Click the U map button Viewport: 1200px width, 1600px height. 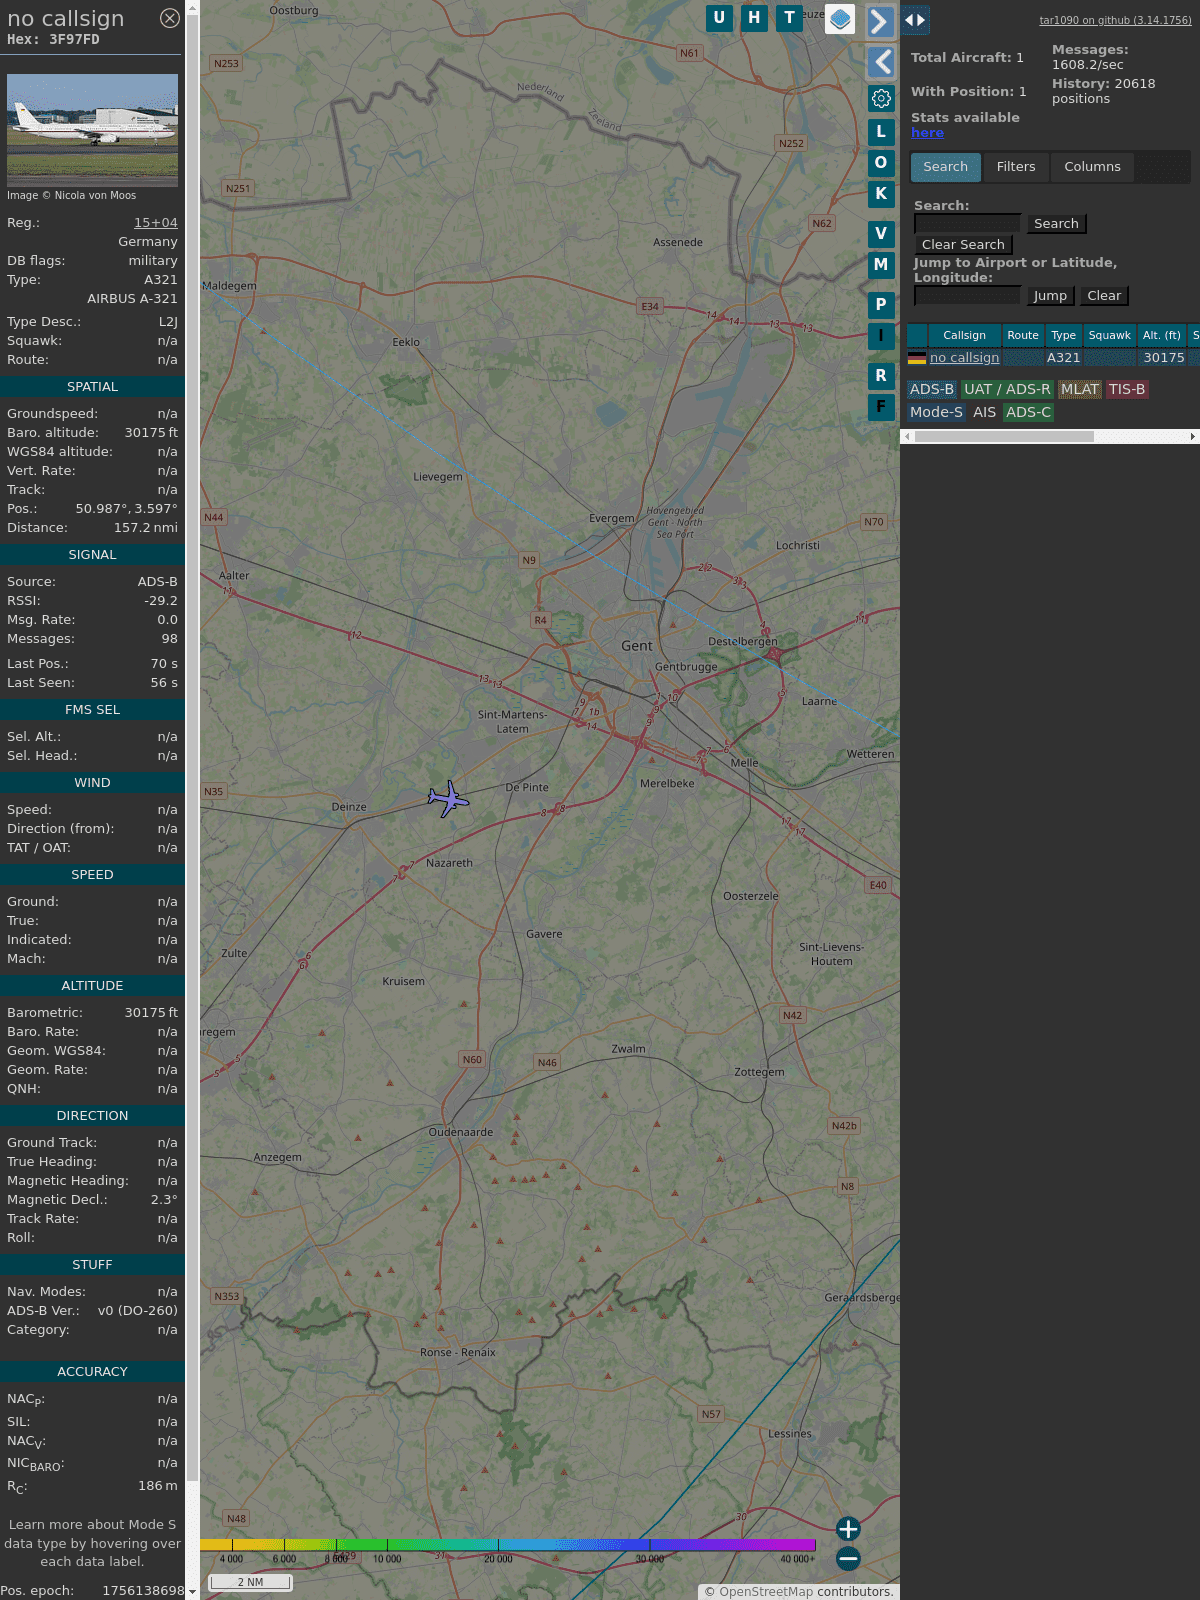pos(719,18)
